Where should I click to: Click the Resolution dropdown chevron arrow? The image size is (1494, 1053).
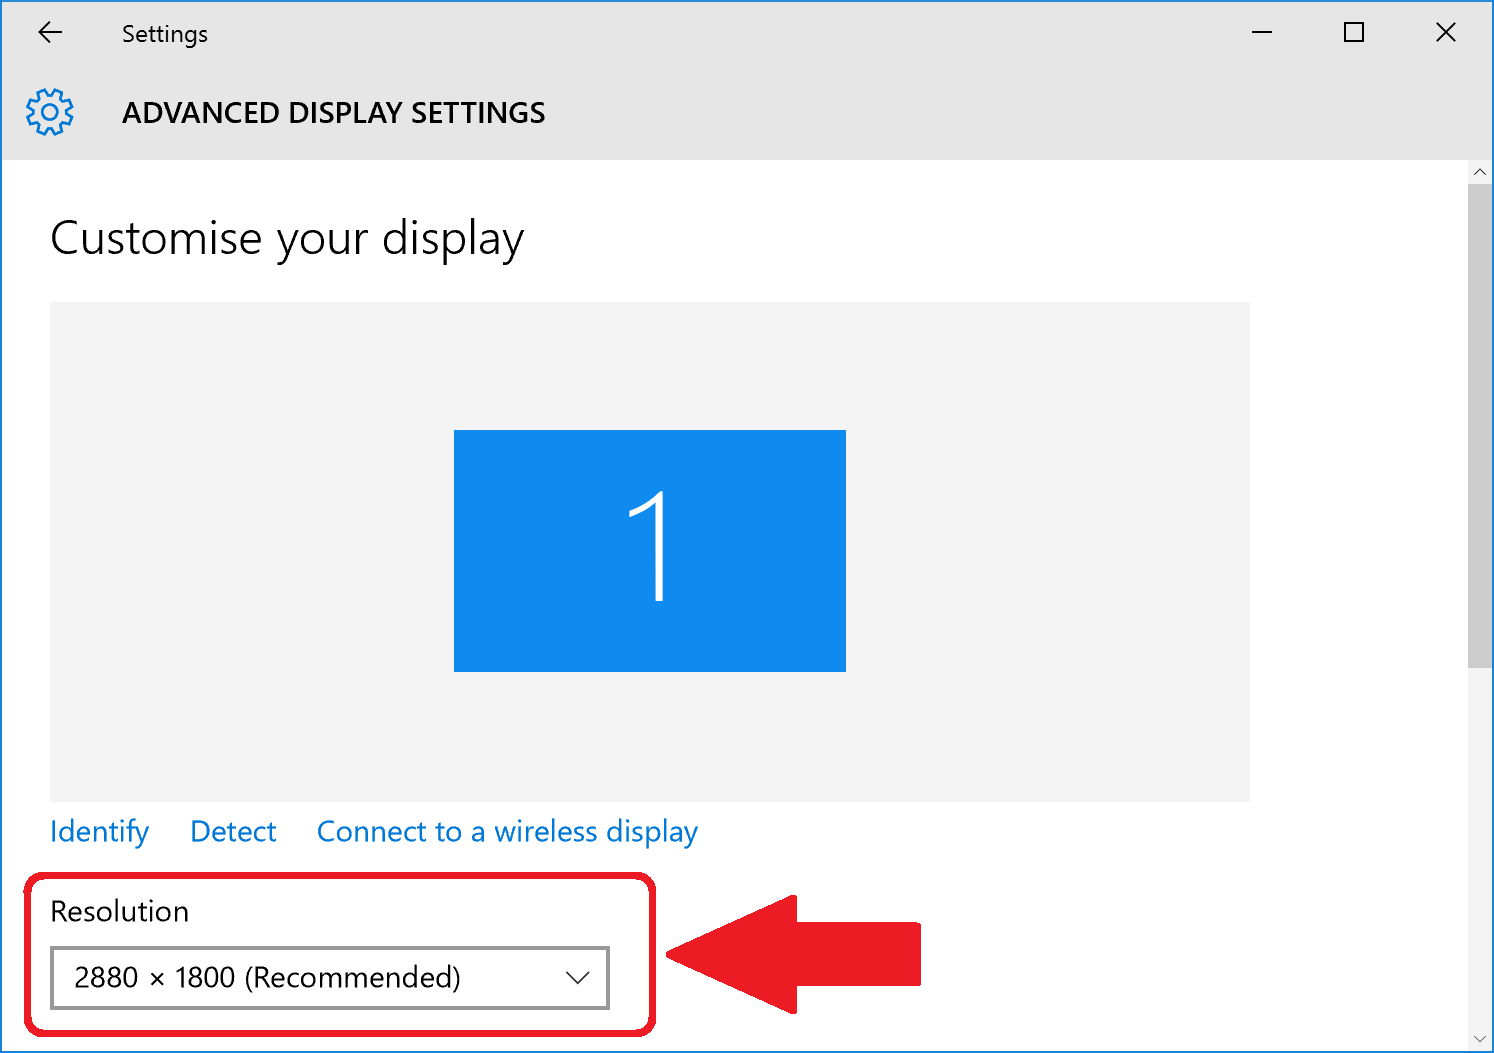tap(577, 978)
